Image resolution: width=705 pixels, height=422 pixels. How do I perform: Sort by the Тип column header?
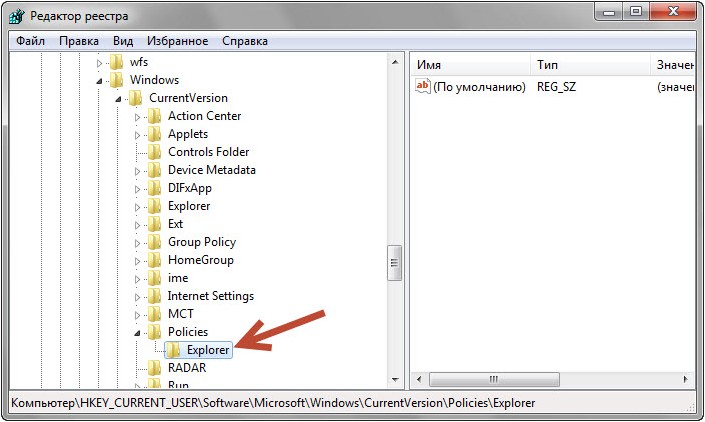coord(590,65)
